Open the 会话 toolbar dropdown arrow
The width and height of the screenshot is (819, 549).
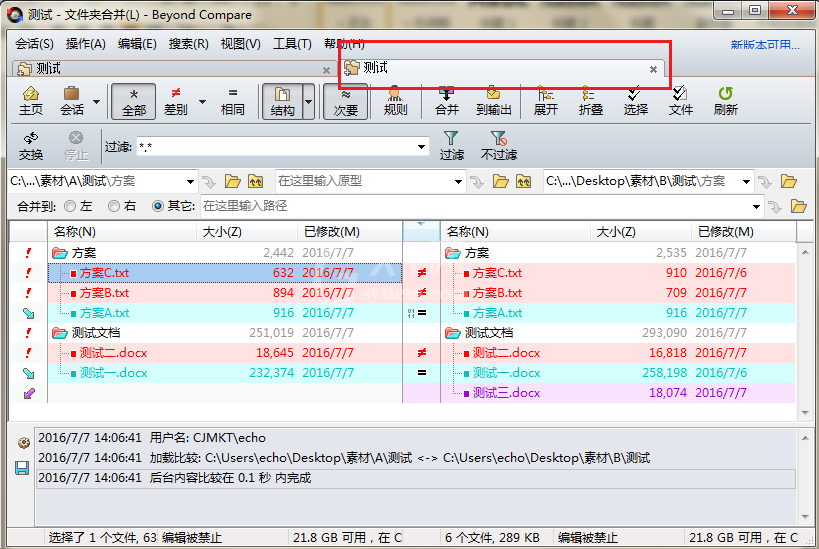point(96,101)
